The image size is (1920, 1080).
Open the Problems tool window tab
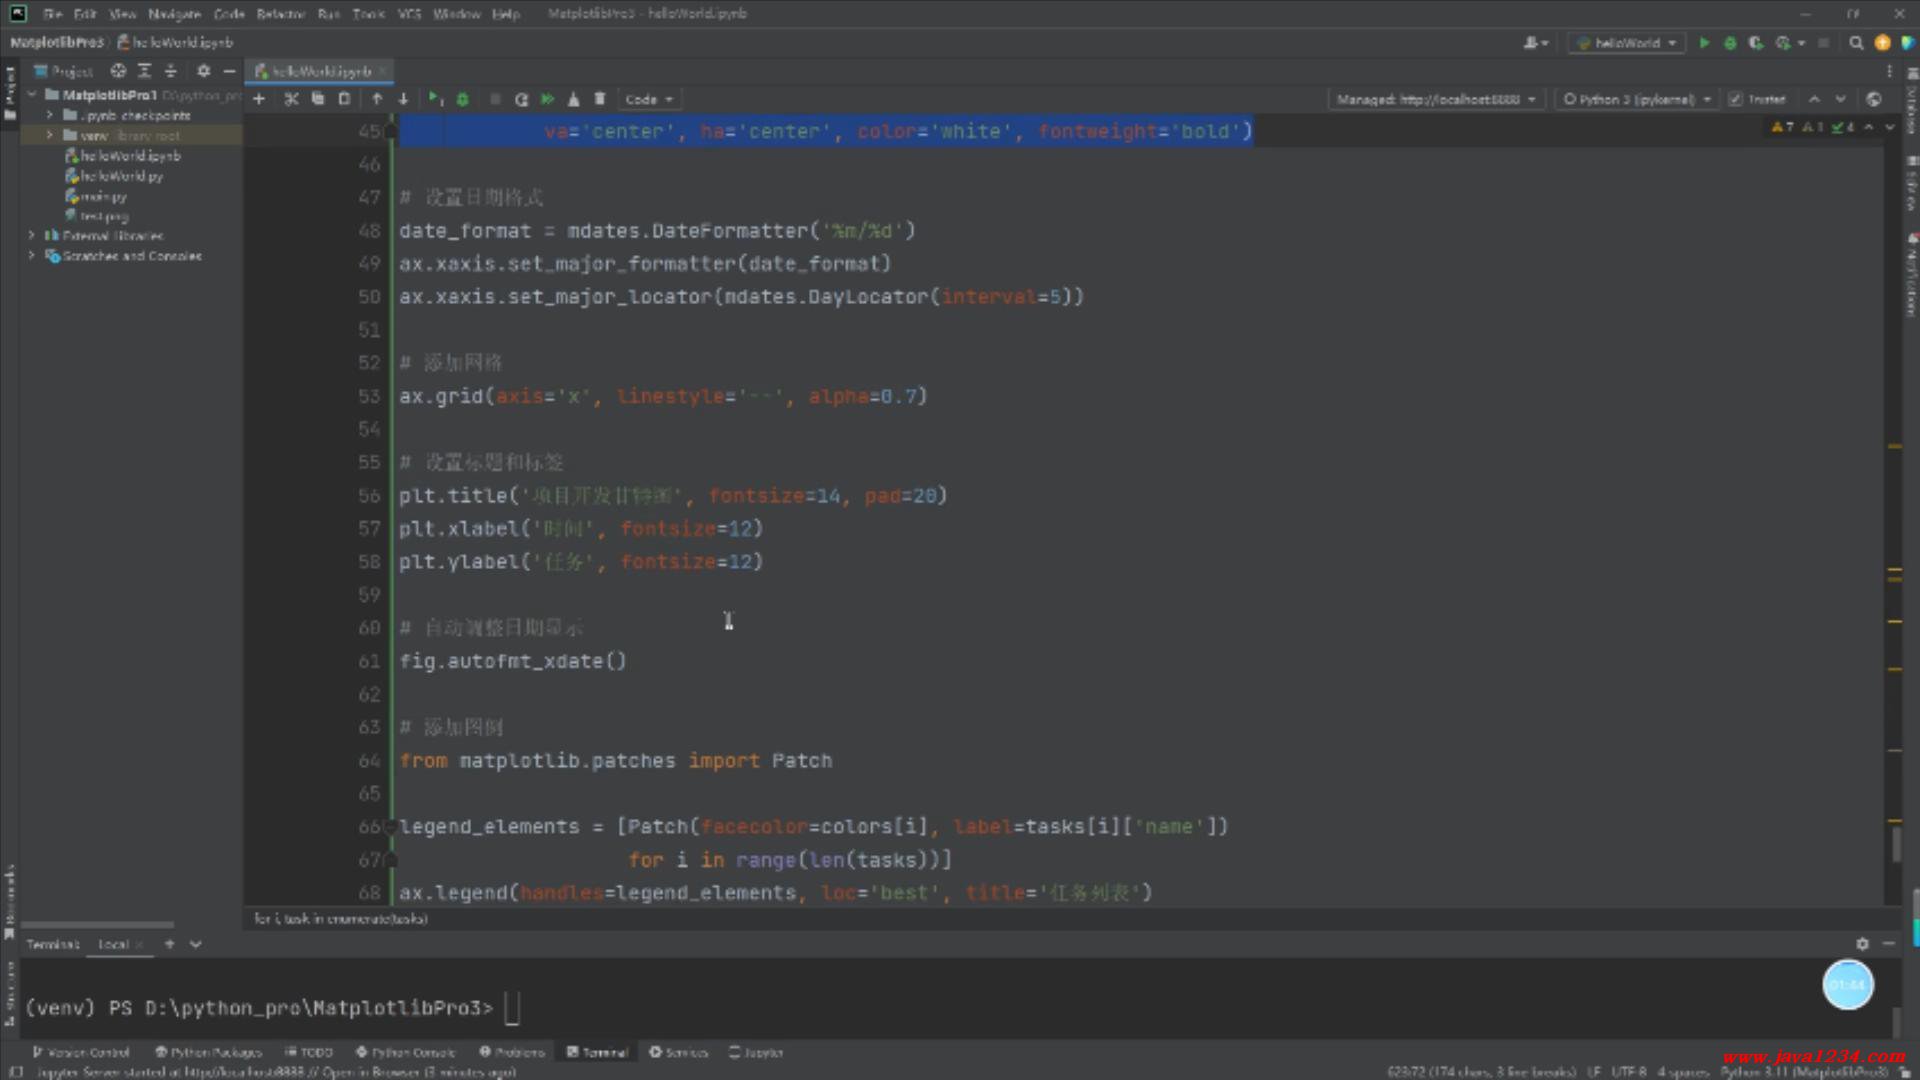[x=512, y=1052]
